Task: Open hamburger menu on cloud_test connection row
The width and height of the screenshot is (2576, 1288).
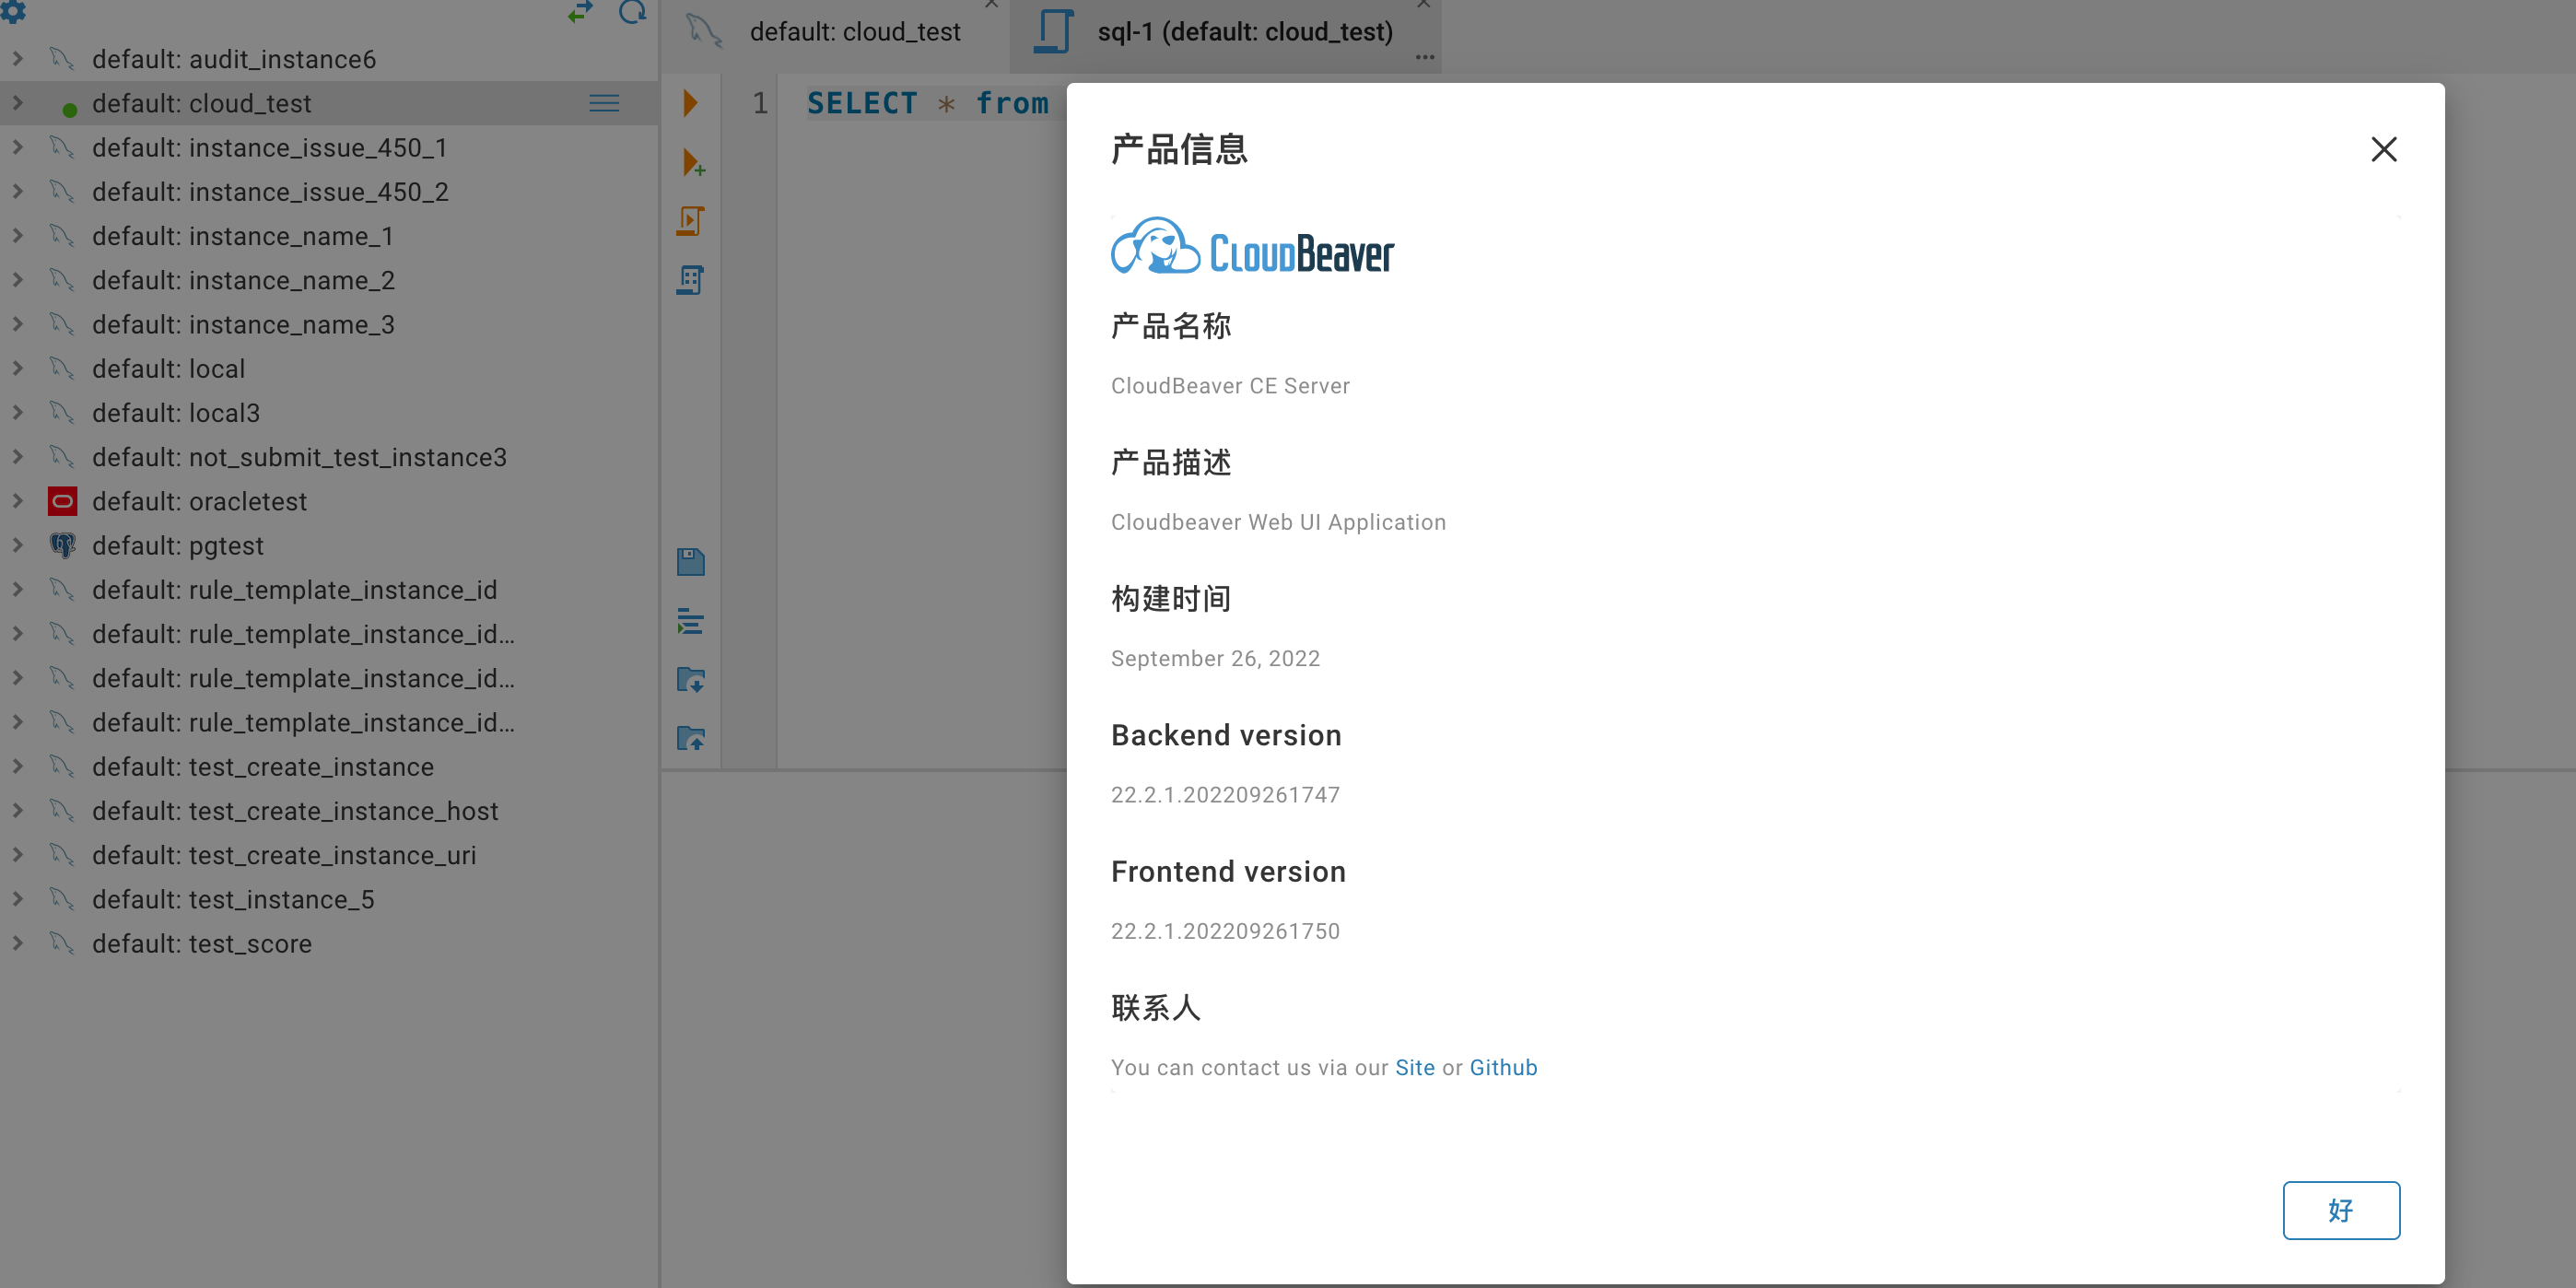Action: click(604, 103)
